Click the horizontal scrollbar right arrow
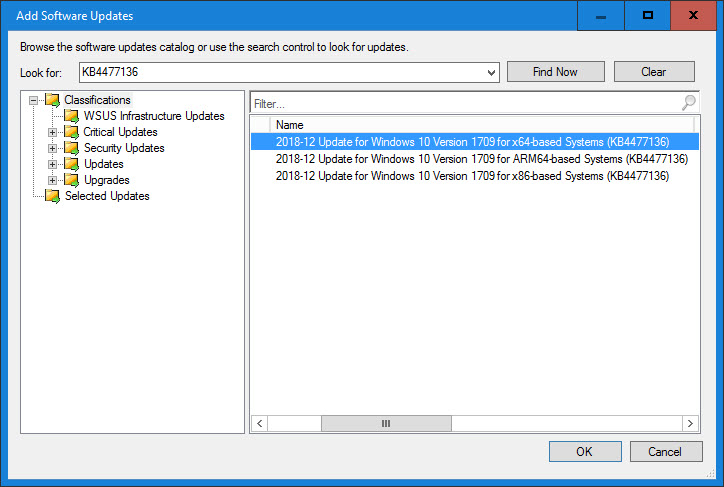 click(x=692, y=424)
